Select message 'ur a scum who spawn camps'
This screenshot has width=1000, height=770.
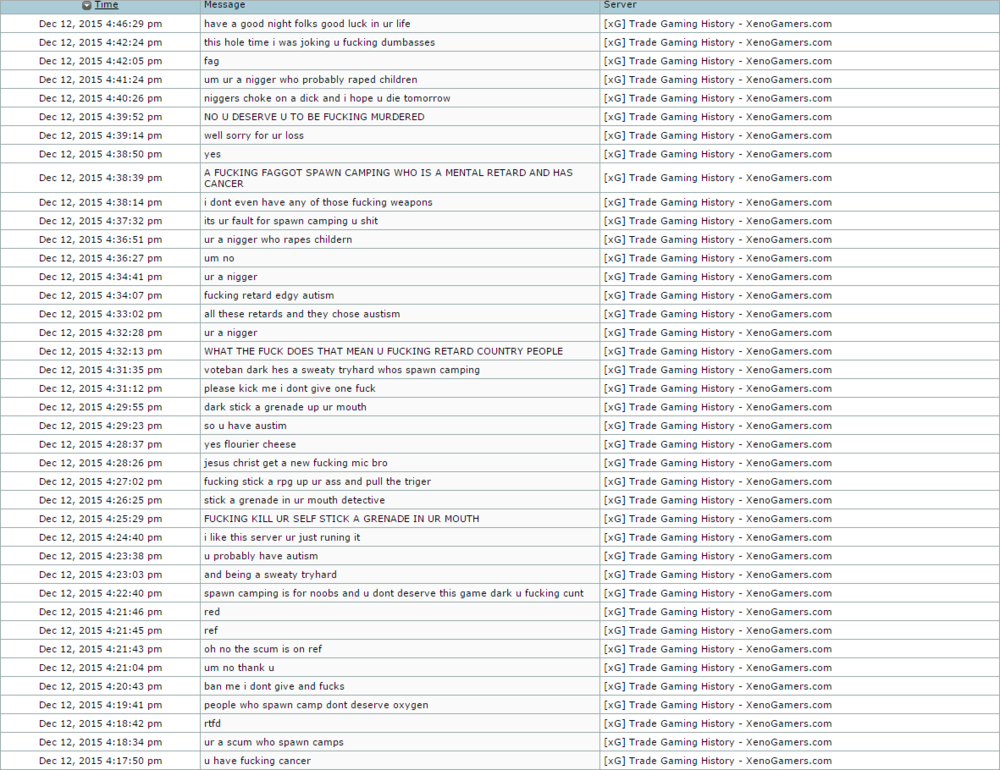(x=274, y=742)
